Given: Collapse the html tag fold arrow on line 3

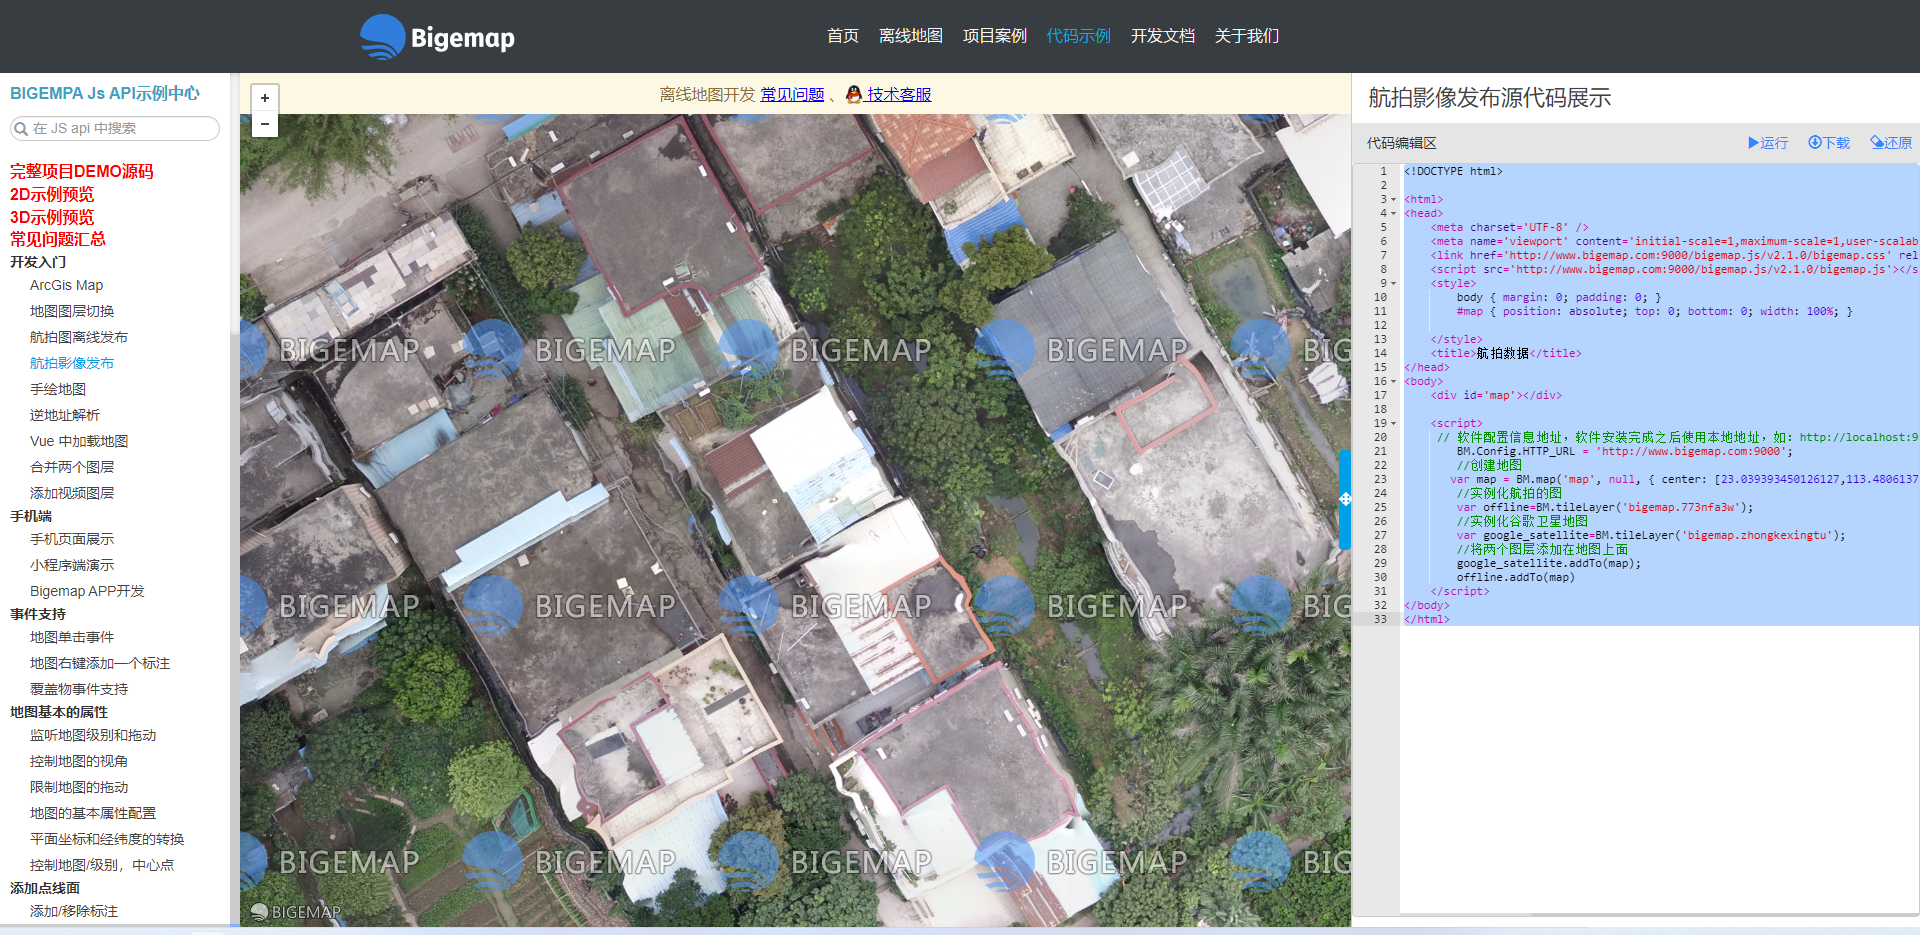Looking at the screenshot, I should [x=1394, y=199].
